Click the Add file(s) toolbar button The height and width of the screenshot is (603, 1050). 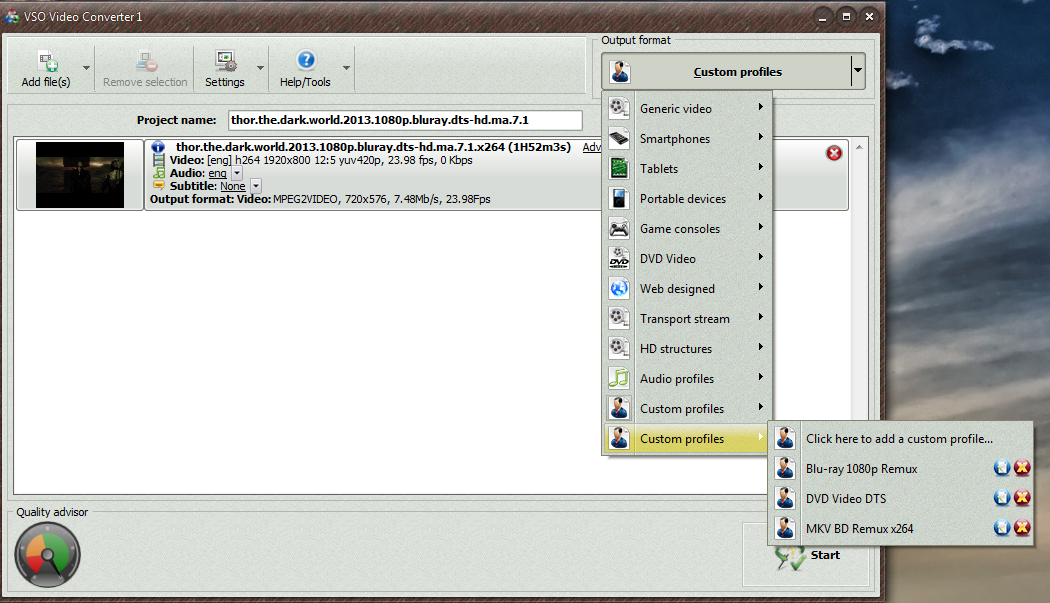pyautogui.click(x=46, y=69)
